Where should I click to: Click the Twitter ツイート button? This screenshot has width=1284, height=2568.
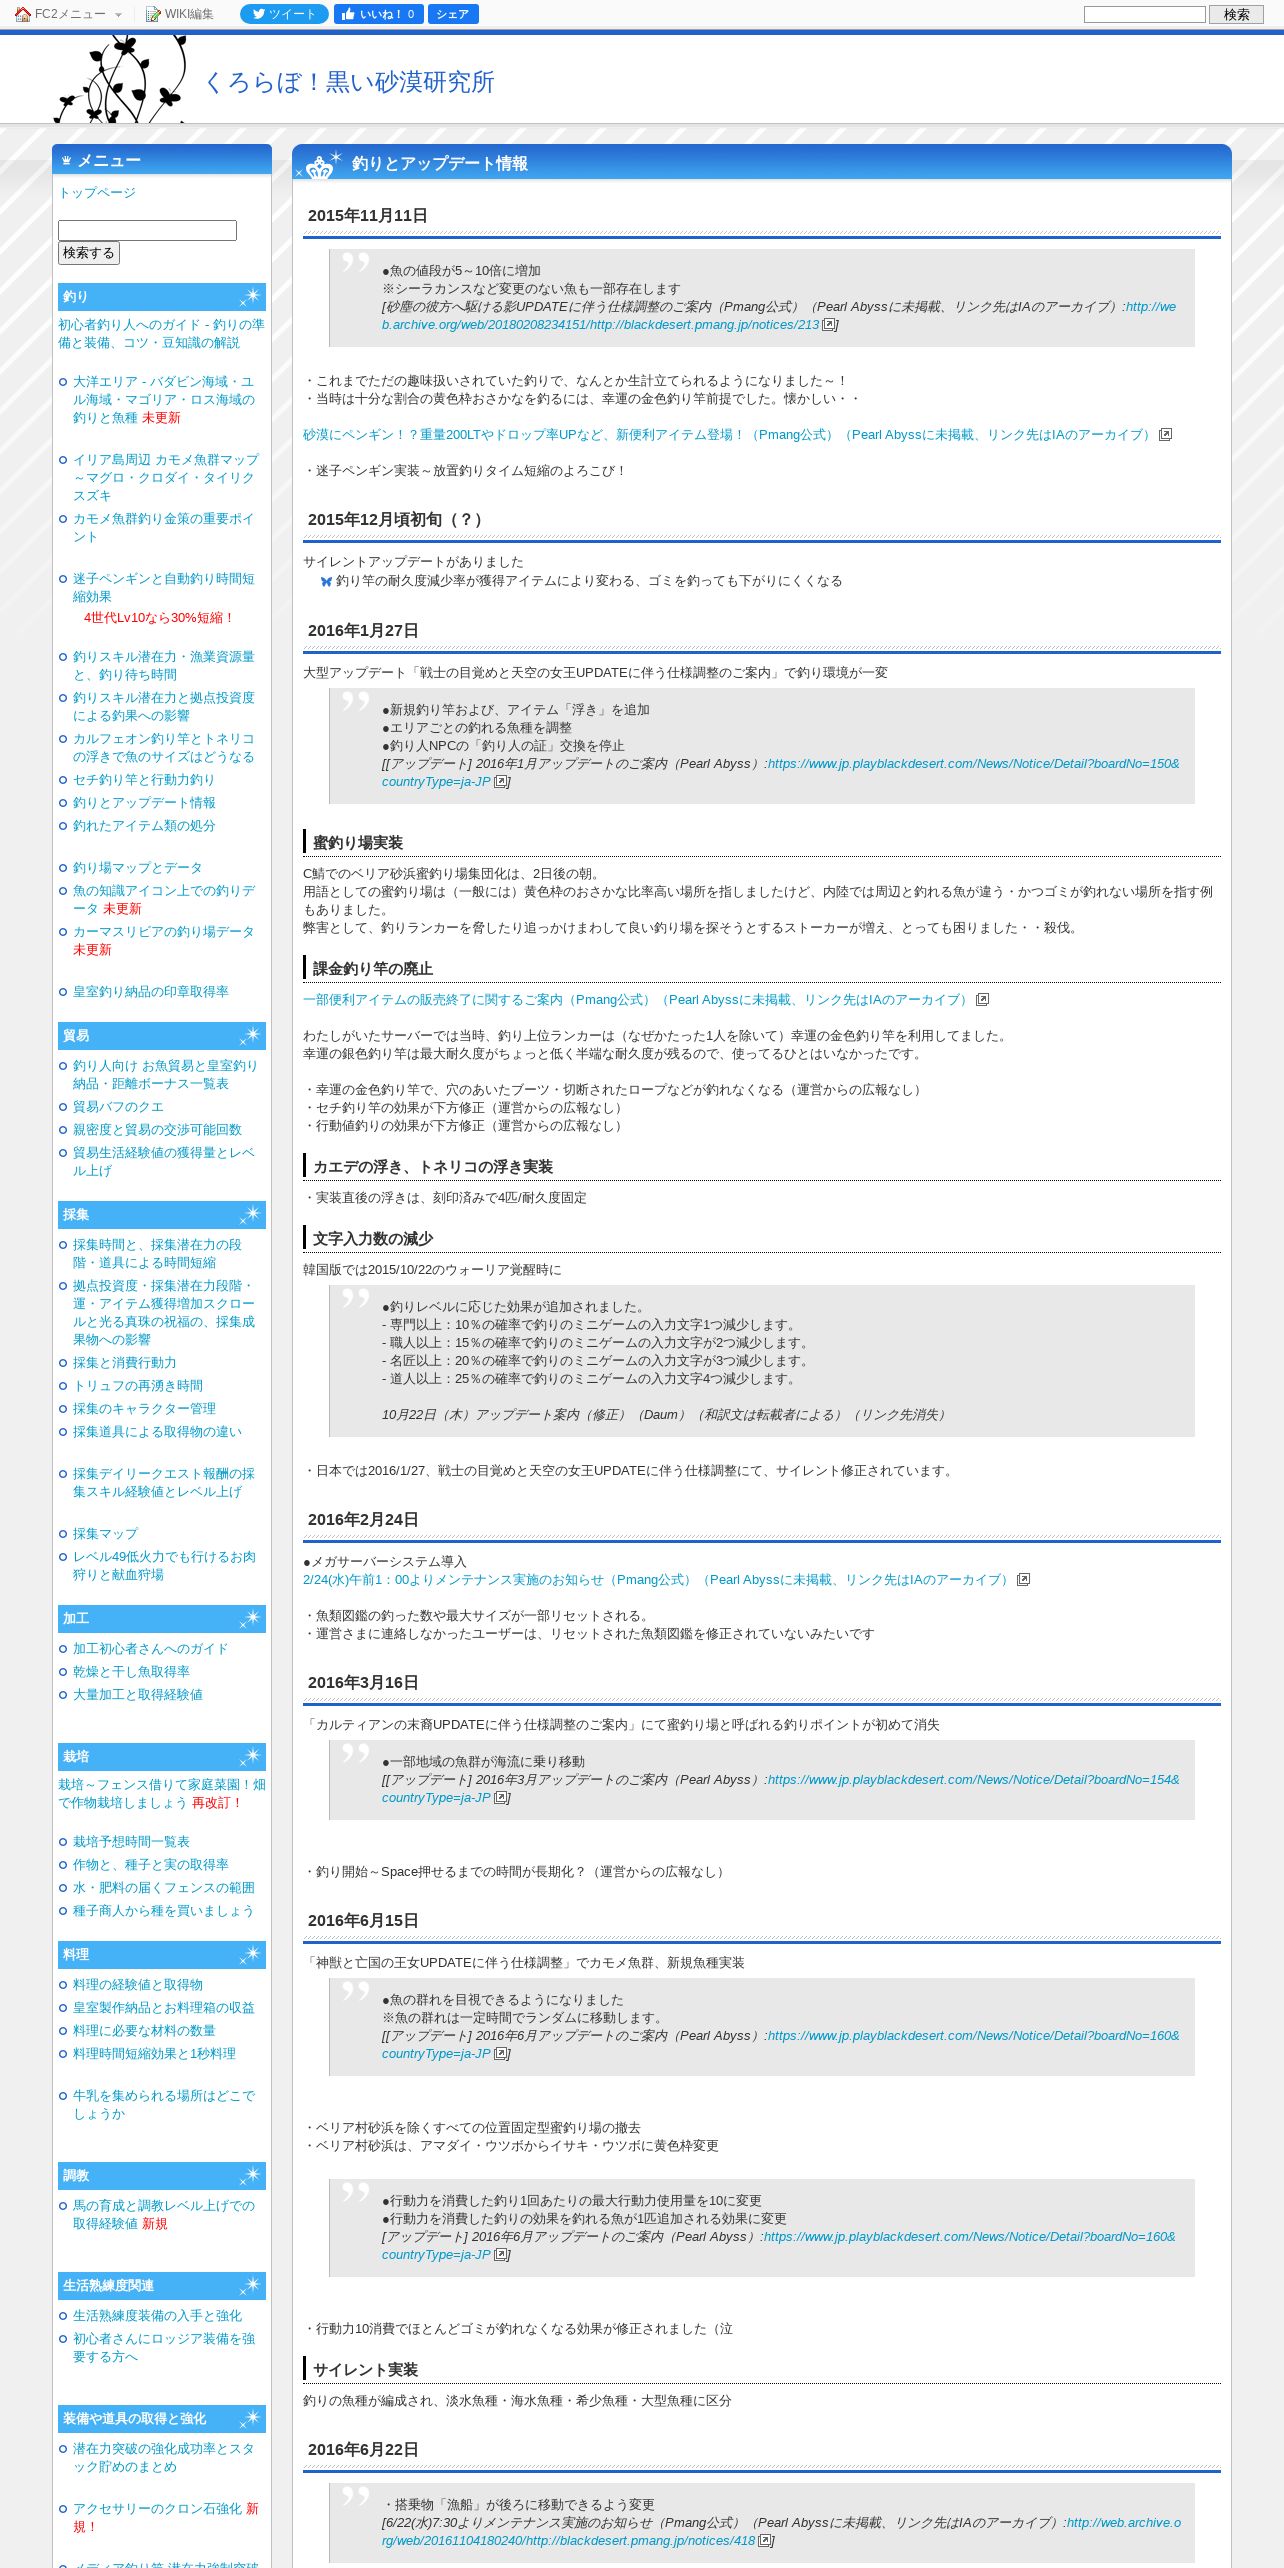[284, 14]
